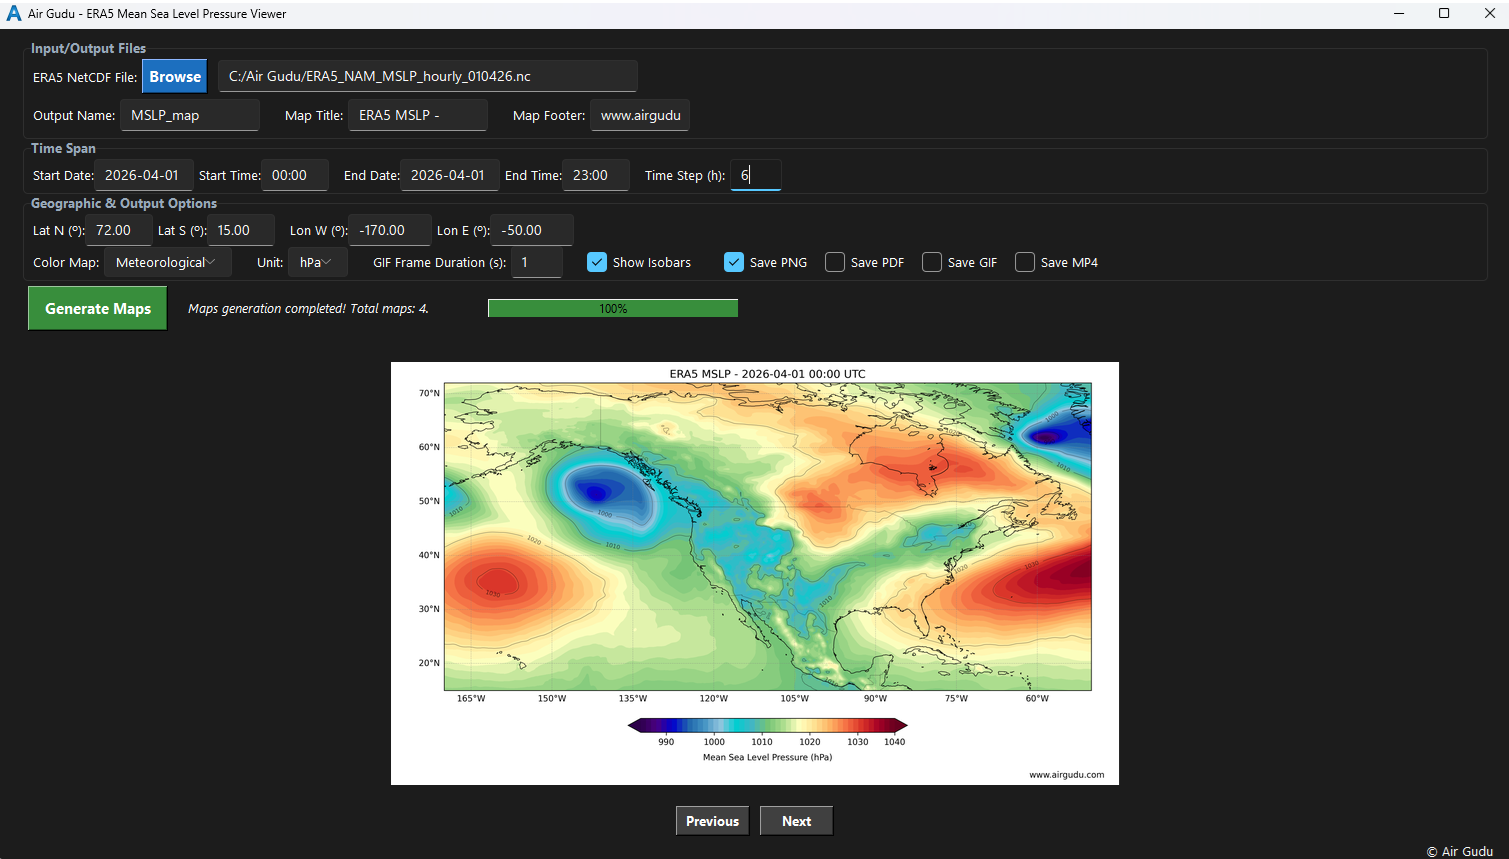
Task: Open the Color Map dropdown Meteorological
Action: (168, 262)
